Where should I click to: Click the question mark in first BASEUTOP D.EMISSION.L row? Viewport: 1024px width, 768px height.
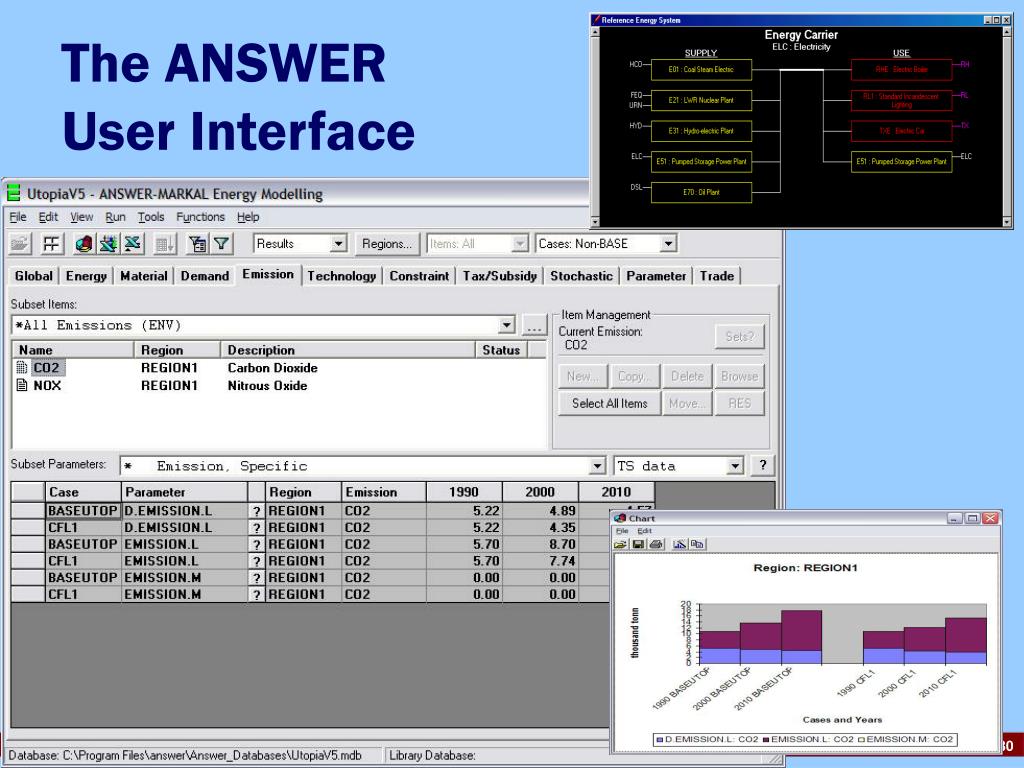click(x=257, y=511)
